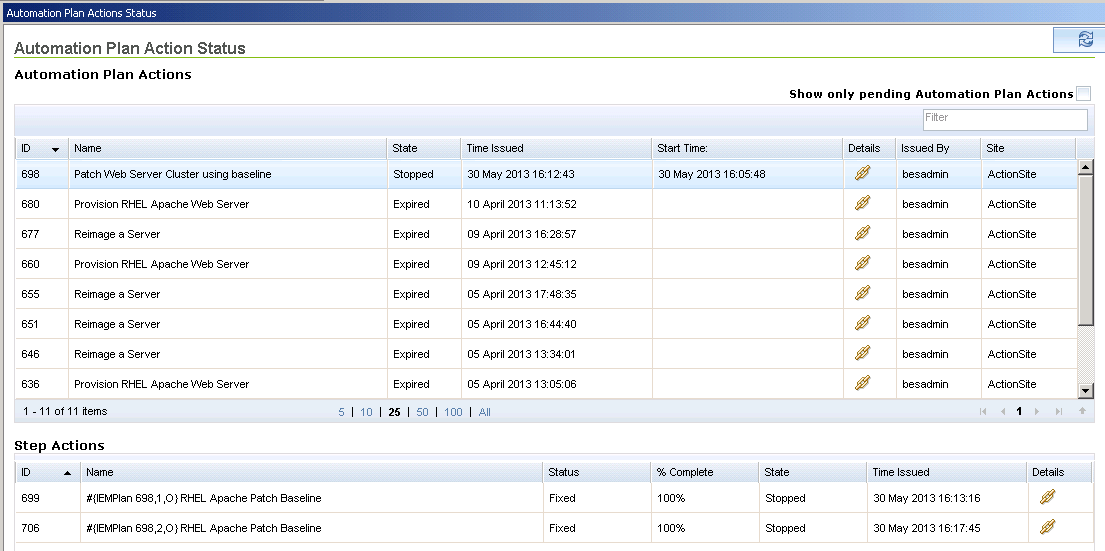This screenshot has width=1105, height=551.
Task: Click the plan actions vertical scrollbar thumb
Action: pyautogui.click(x=1085, y=249)
